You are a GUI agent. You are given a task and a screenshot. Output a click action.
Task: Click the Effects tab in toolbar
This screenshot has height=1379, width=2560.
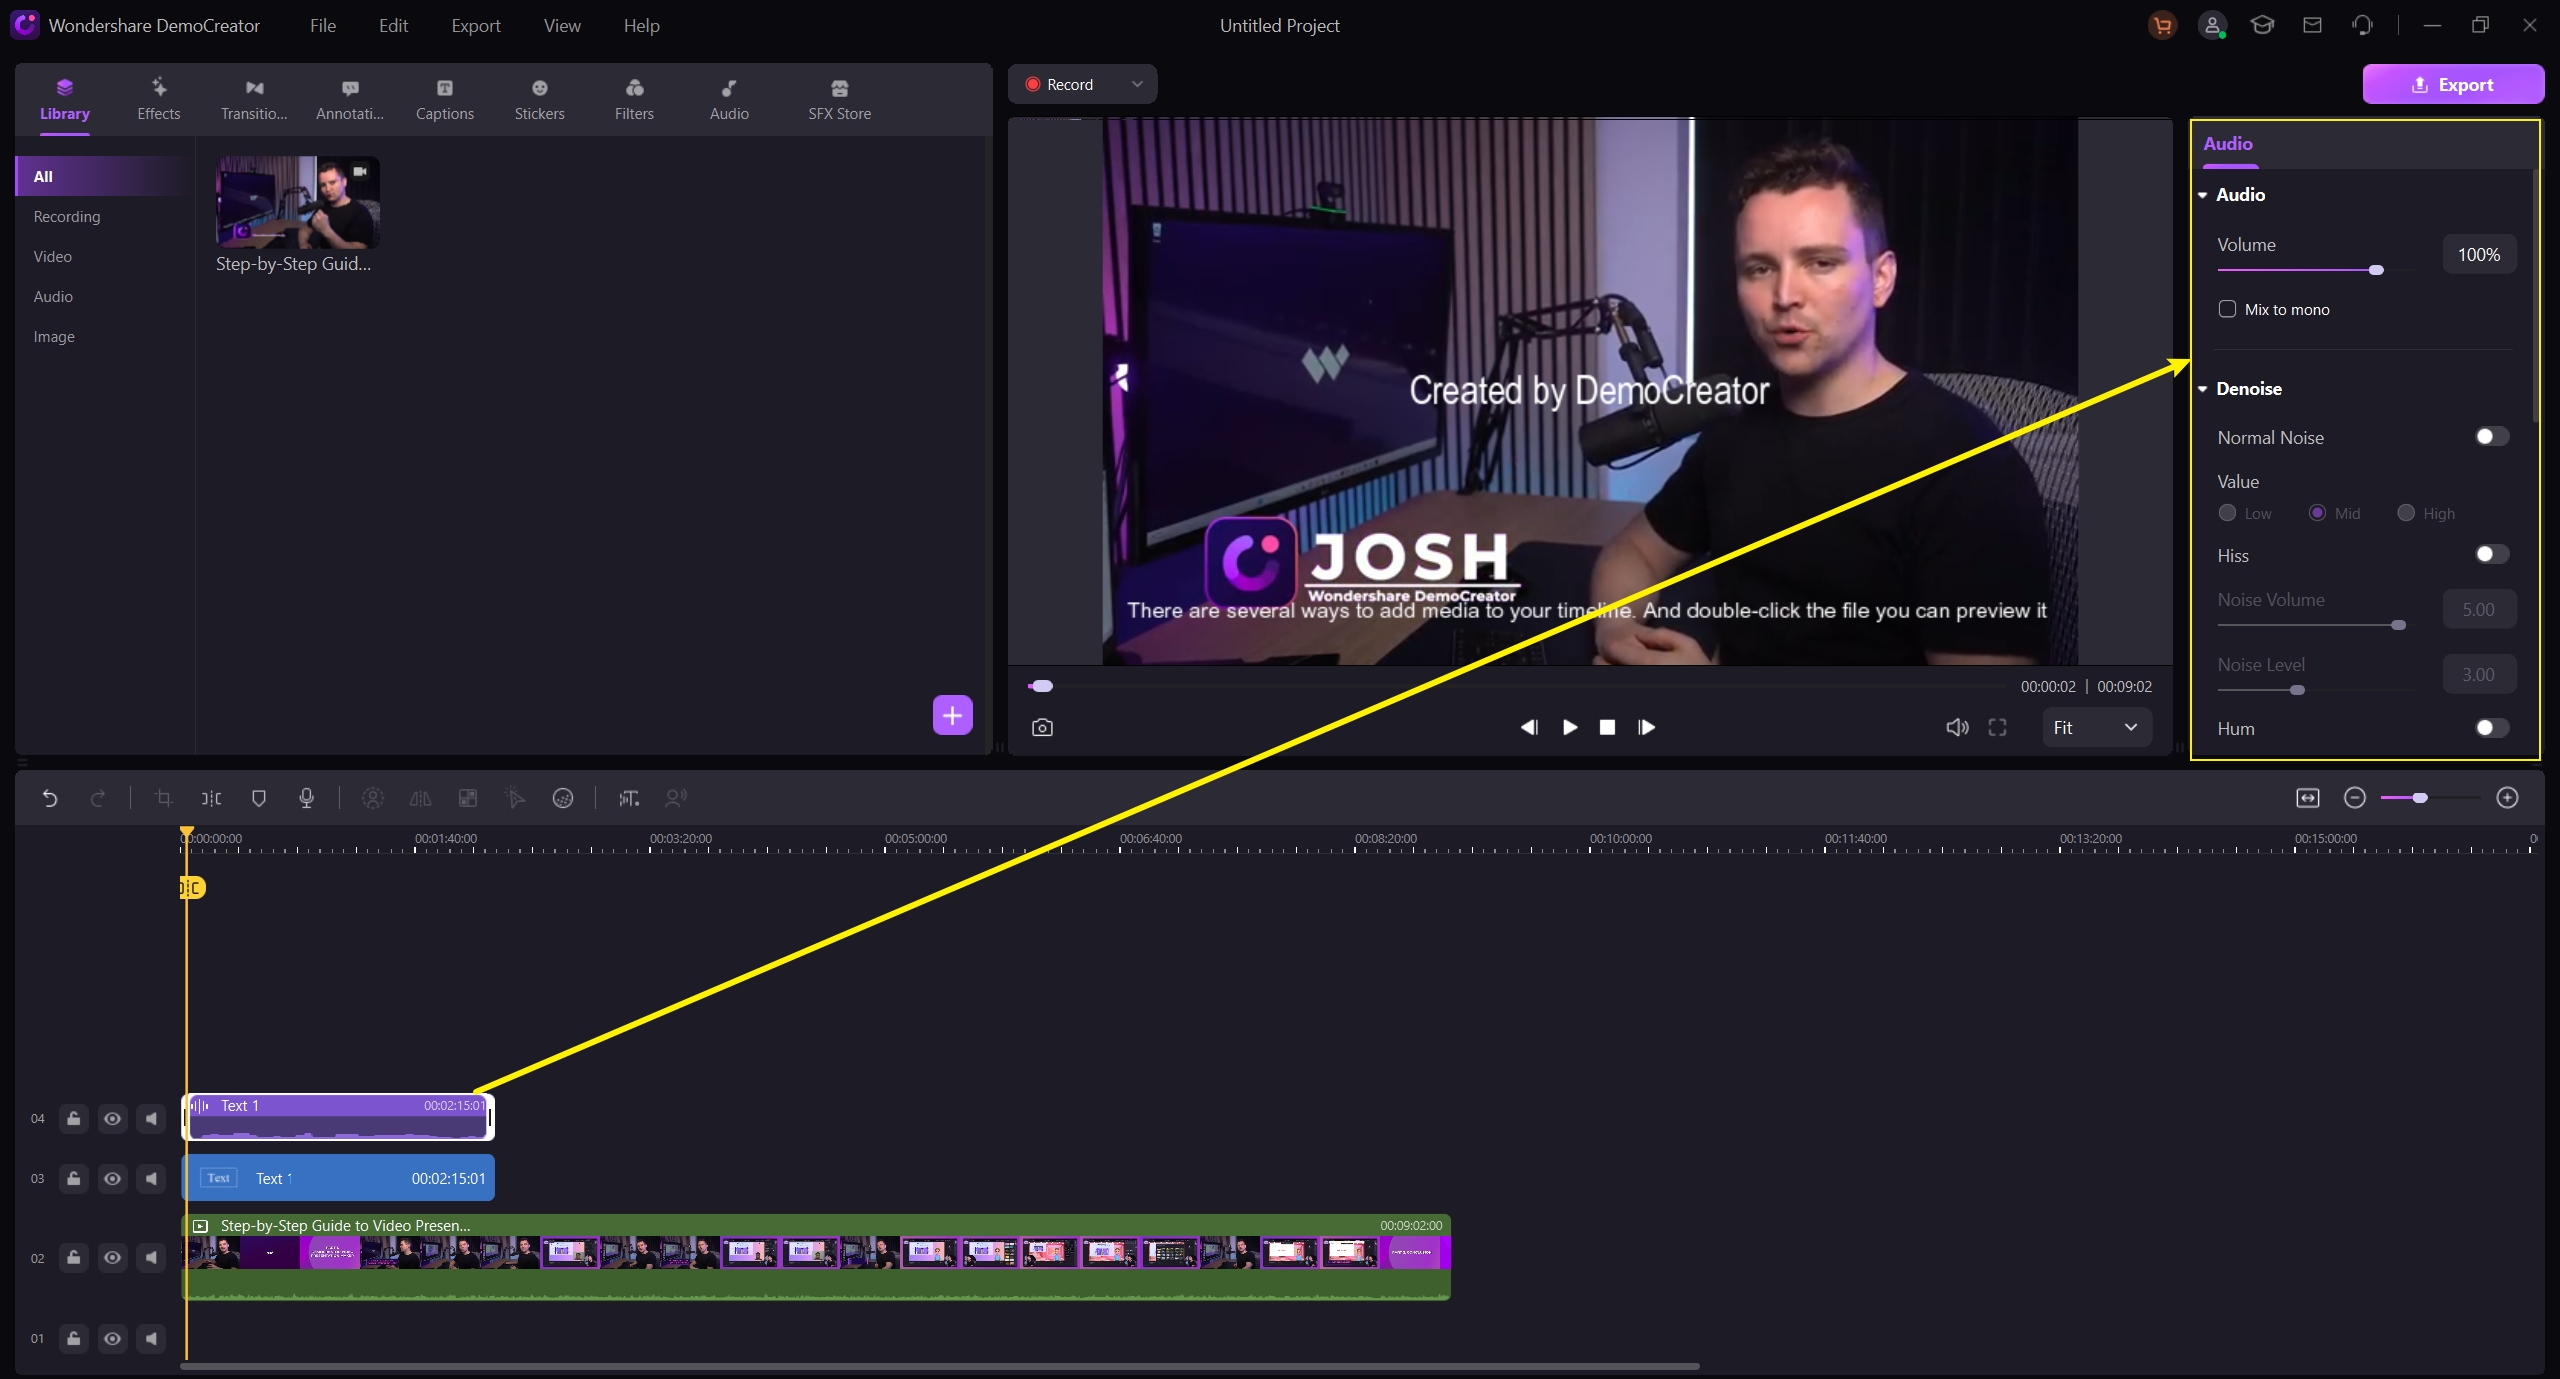pyautogui.click(x=158, y=97)
